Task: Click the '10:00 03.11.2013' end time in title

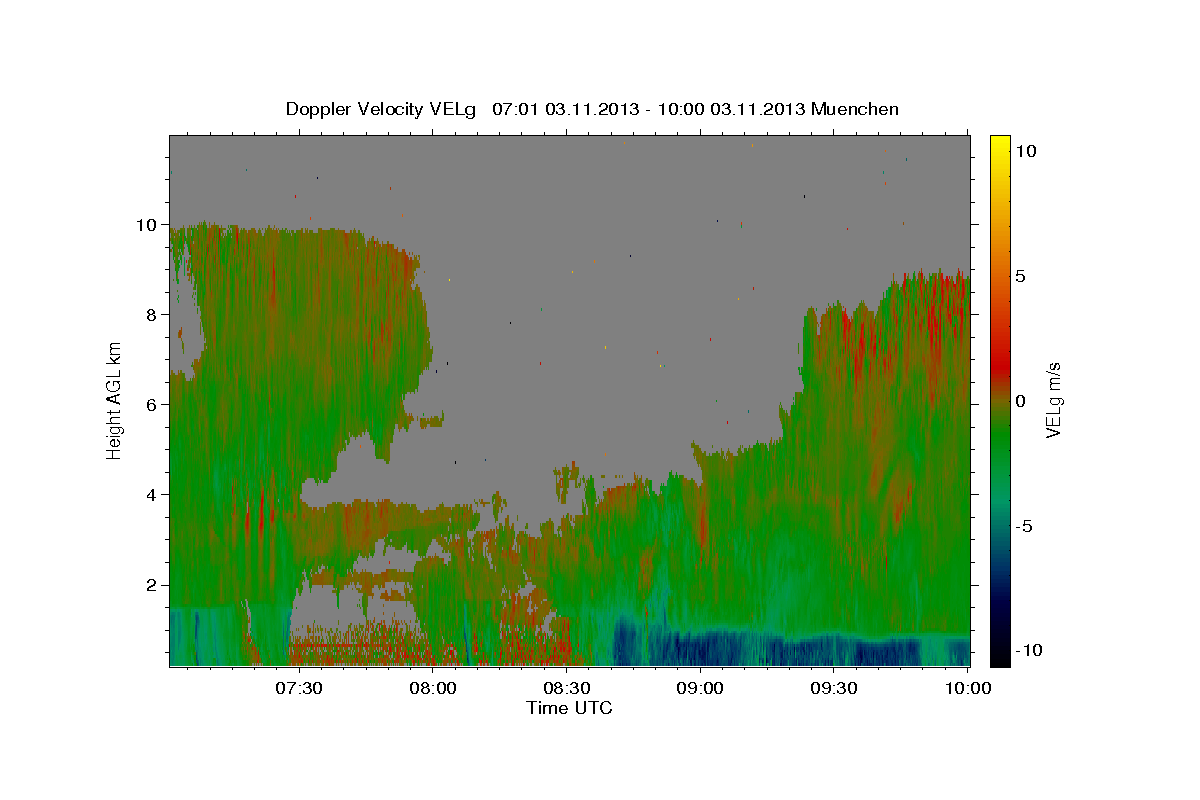Action: (x=731, y=109)
